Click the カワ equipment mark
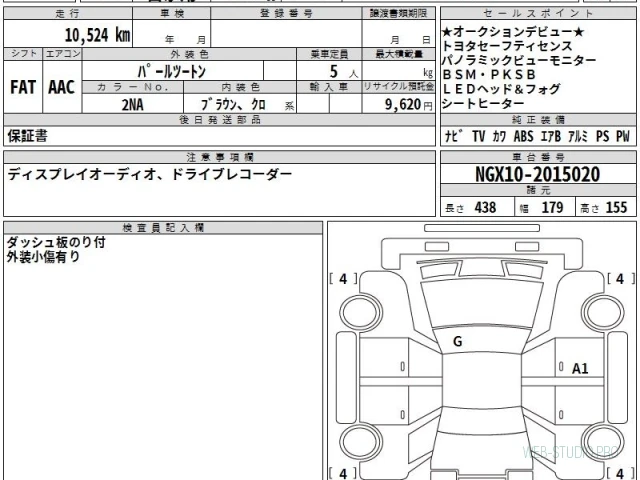Image resolution: width=640 pixels, height=480 pixels. (499, 136)
